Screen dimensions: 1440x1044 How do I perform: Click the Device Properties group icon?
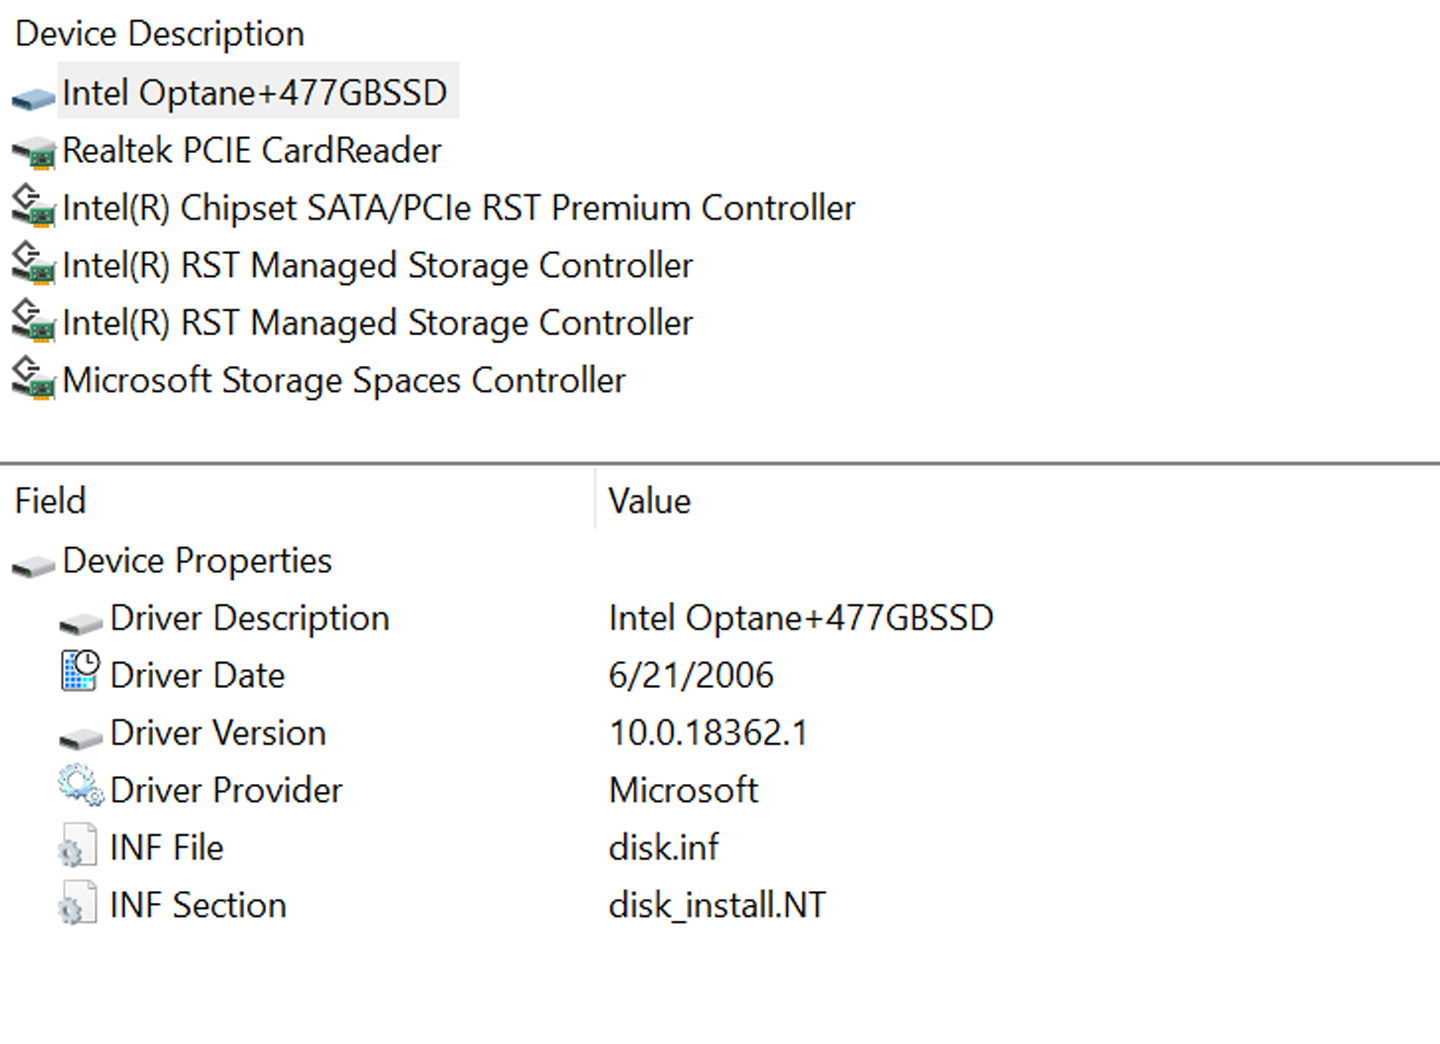point(33,565)
